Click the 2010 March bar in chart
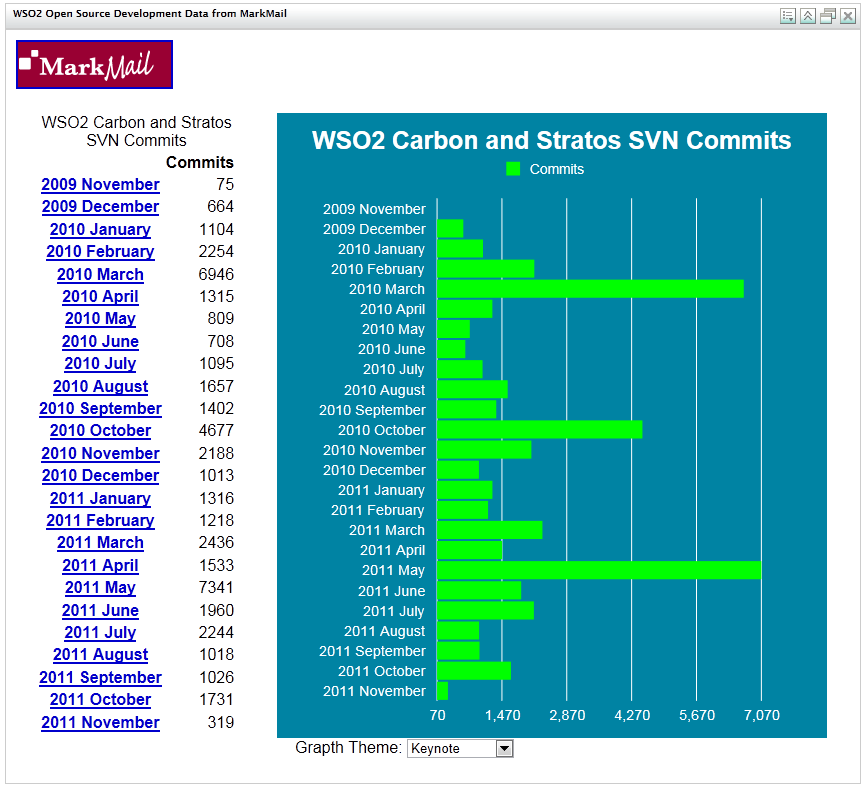The width and height of the screenshot is (868, 790). tap(590, 289)
